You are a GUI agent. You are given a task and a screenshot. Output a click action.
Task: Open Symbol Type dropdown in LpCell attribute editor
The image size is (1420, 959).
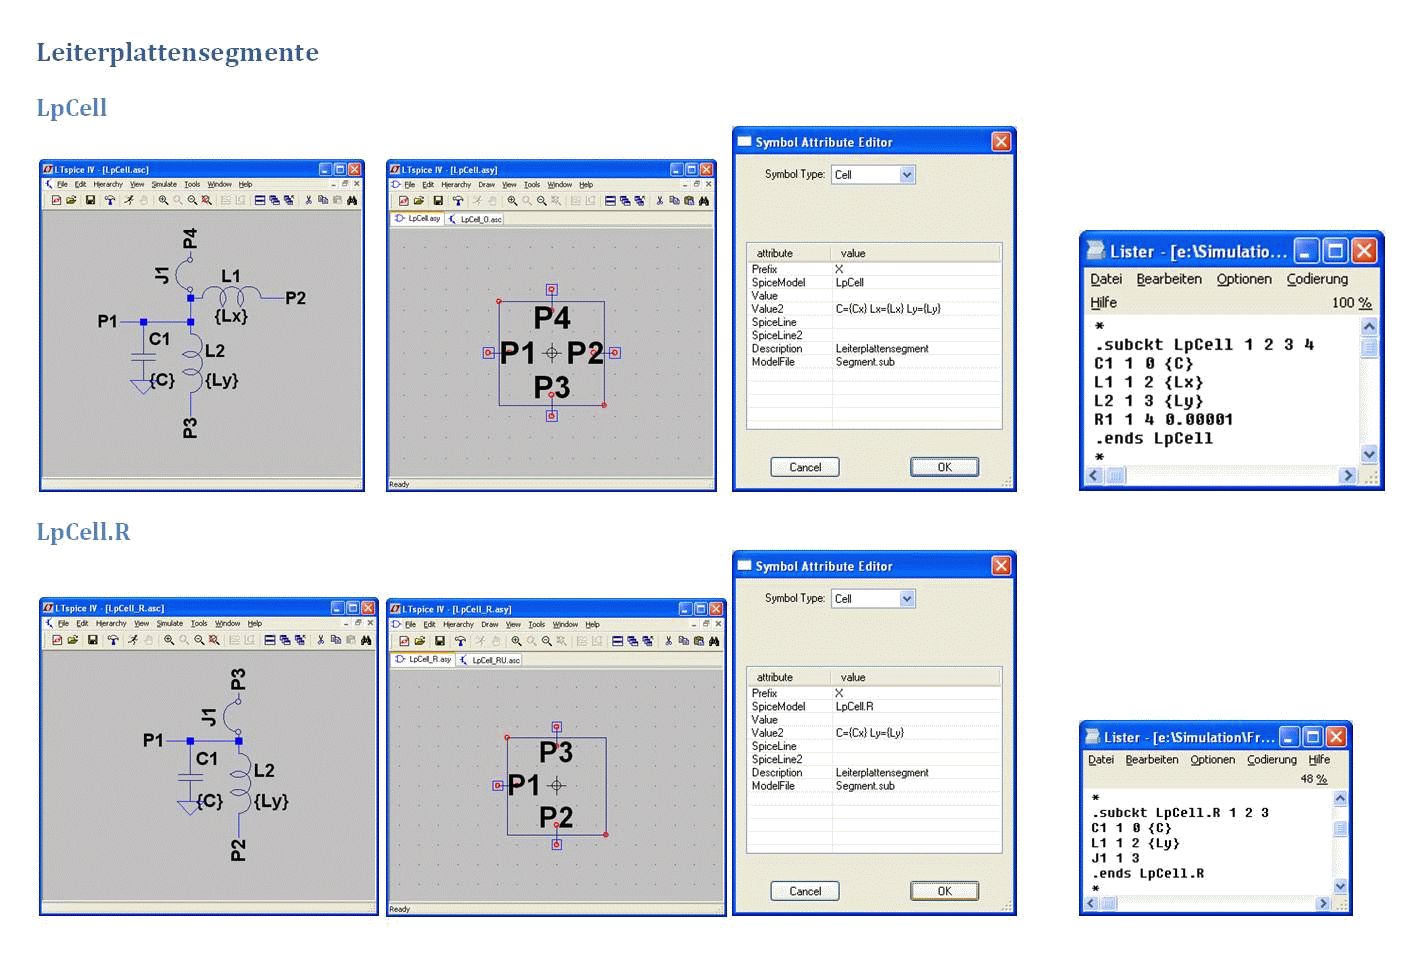pos(907,175)
